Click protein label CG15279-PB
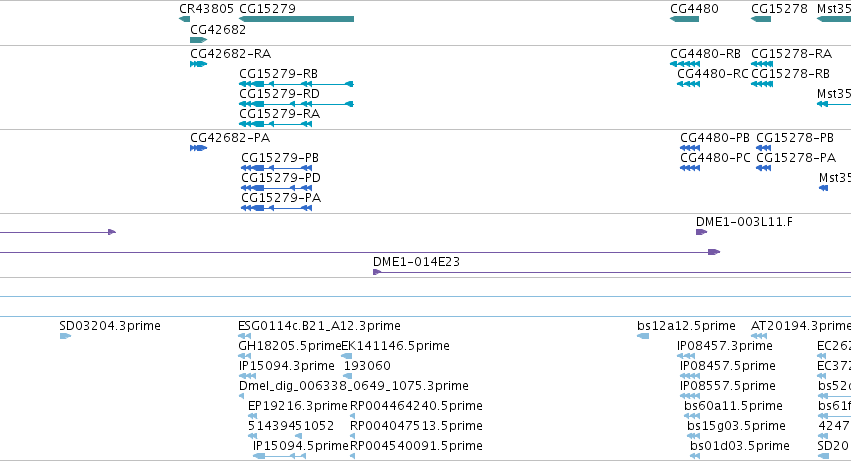The width and height of the screenshot is (851, 461). coord(280,158)
